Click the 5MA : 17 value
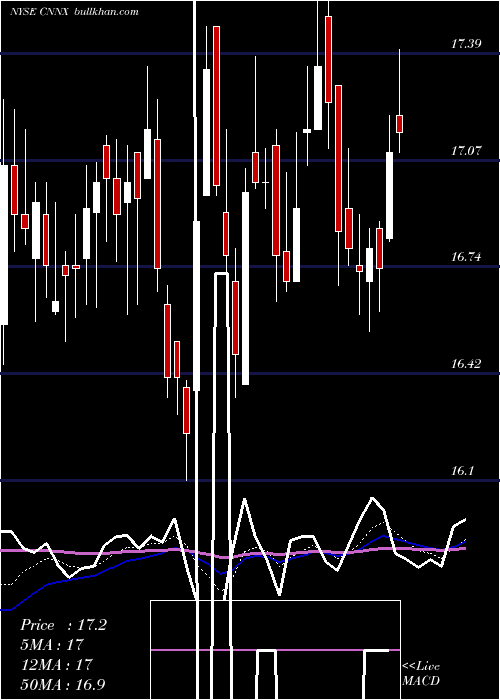Screen dimensions: 500x700 [x=52, y=645]
